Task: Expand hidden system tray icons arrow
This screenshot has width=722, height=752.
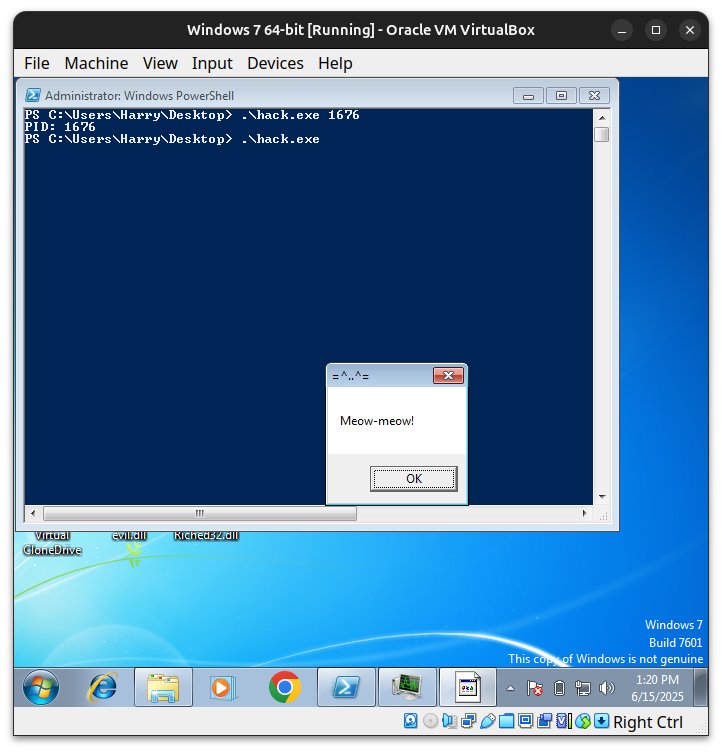Action: tap(510, 689)
